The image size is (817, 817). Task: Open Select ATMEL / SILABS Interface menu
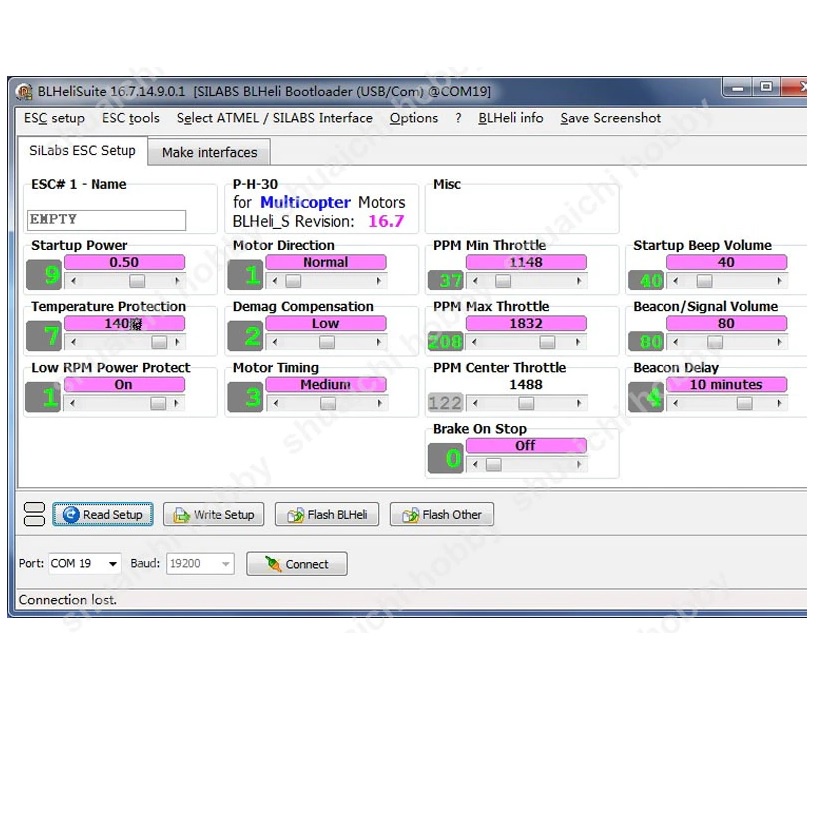275,118
